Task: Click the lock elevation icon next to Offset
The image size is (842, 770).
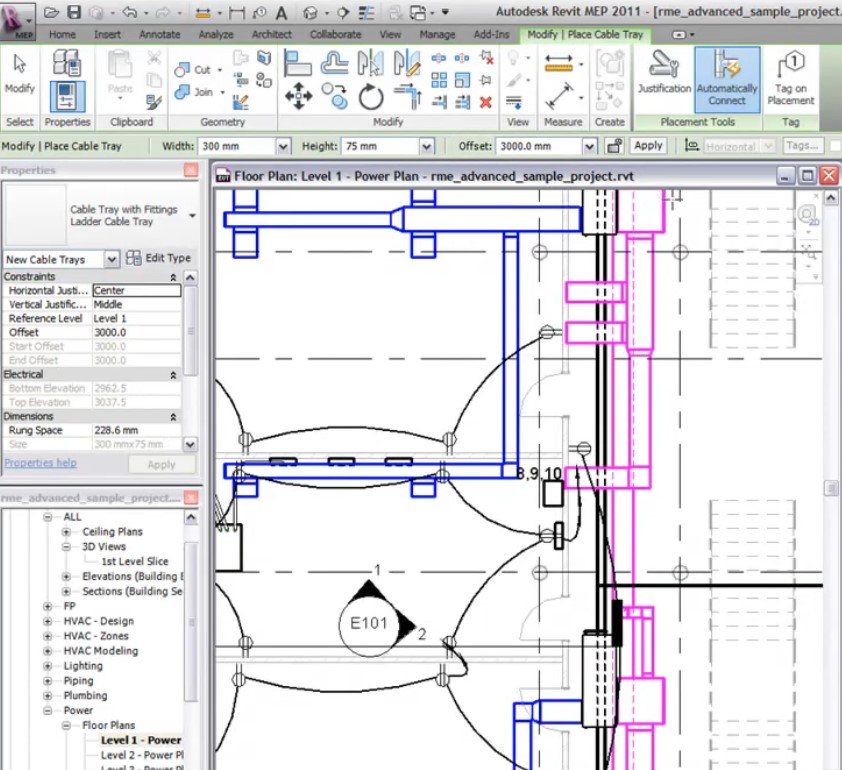Action: tap(614, 146)
